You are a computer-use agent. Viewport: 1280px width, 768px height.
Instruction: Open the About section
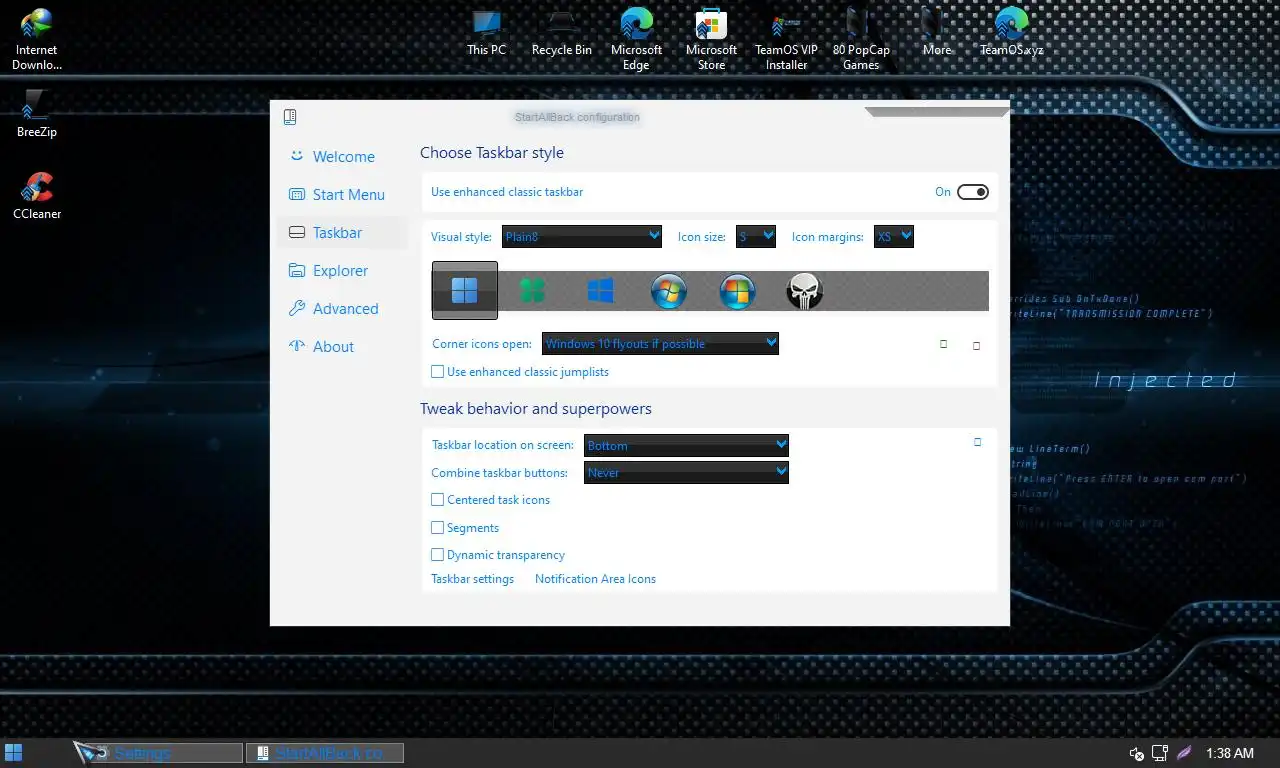tap(342, 347)
